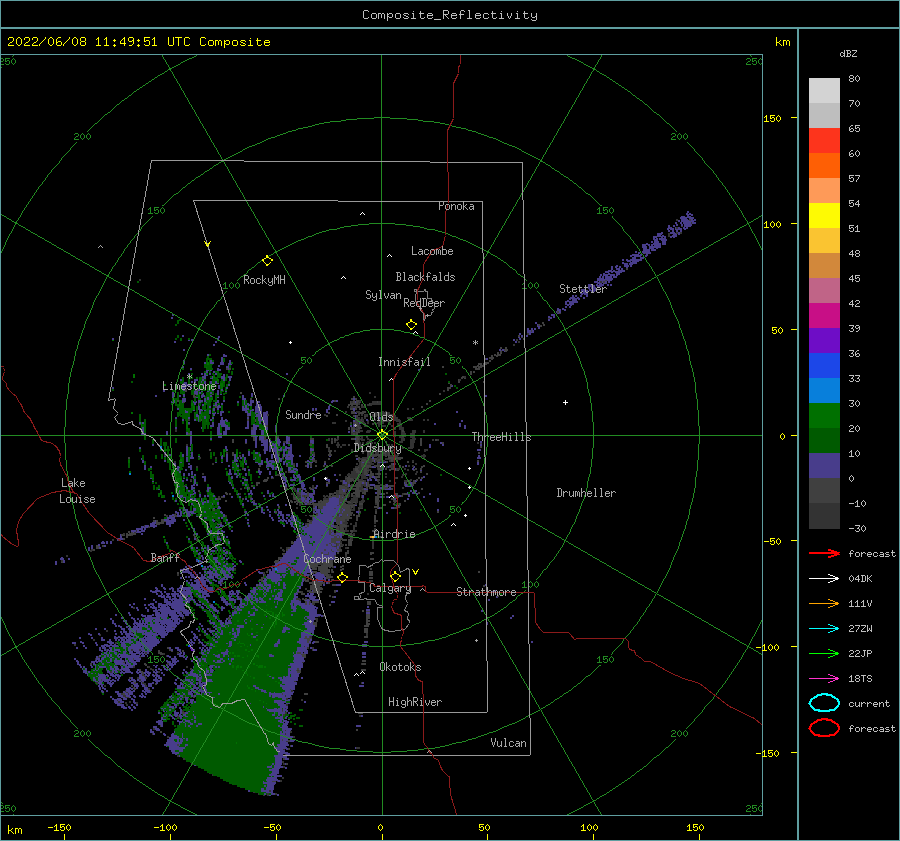
Task: Click the Cochrane town label
Action: point(327,559)
